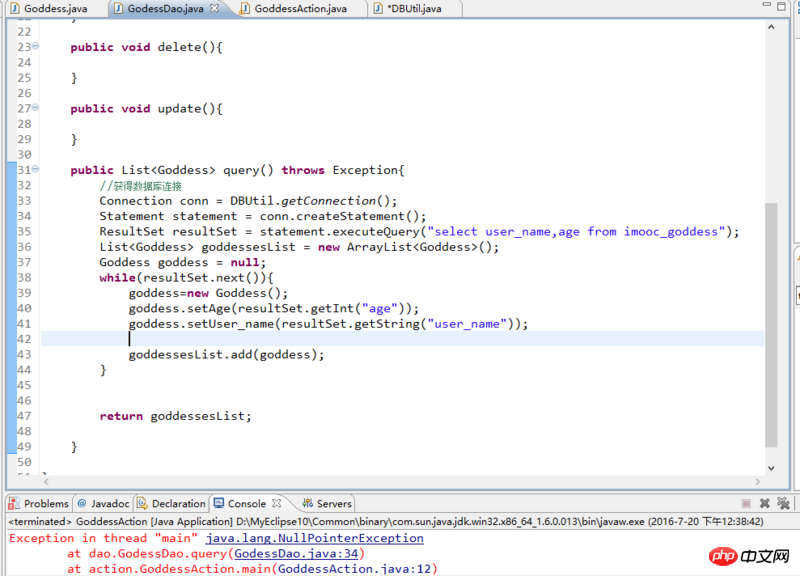Collapse the delete() method fold marker
Viewport: 800px width, 576px height.
pos(36,47)
